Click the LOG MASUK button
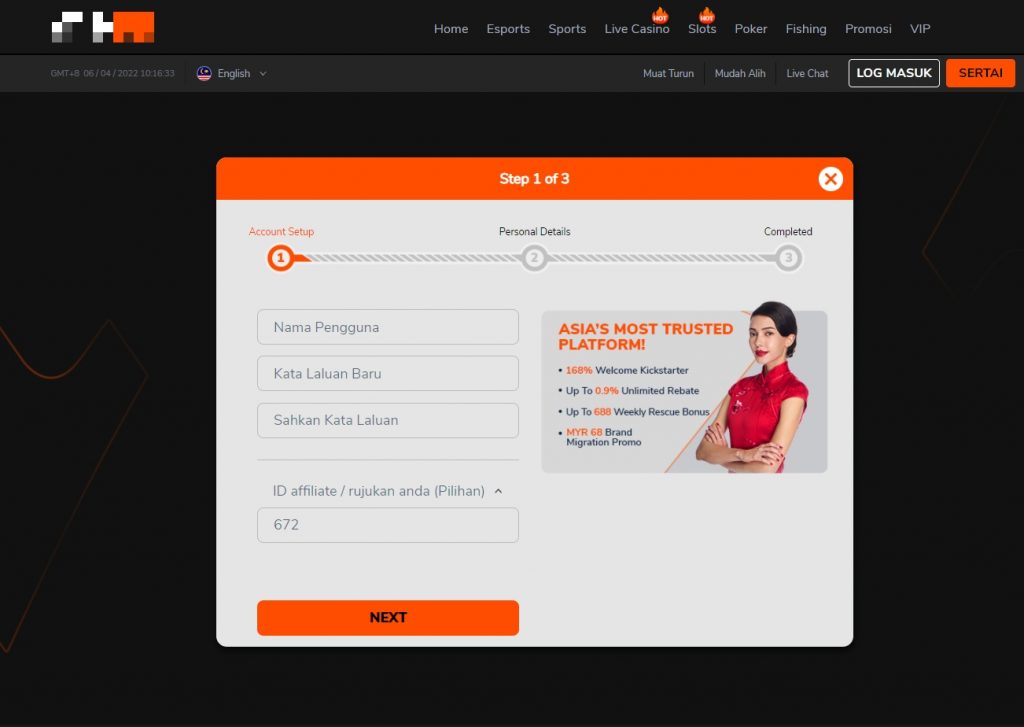The width and height of the screenshot is (1024, 727). click(894, 73)
